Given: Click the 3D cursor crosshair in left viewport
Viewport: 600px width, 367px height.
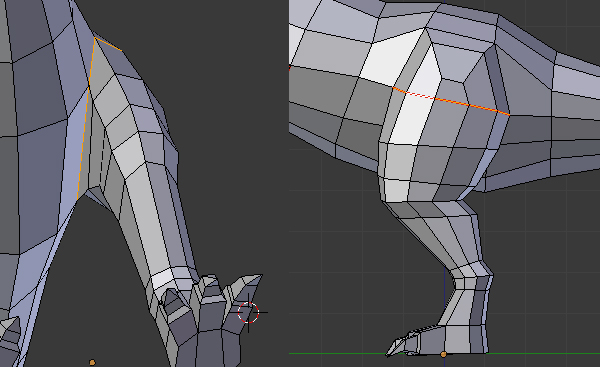Looking at the screenshot, I should (x=248, y=312).
